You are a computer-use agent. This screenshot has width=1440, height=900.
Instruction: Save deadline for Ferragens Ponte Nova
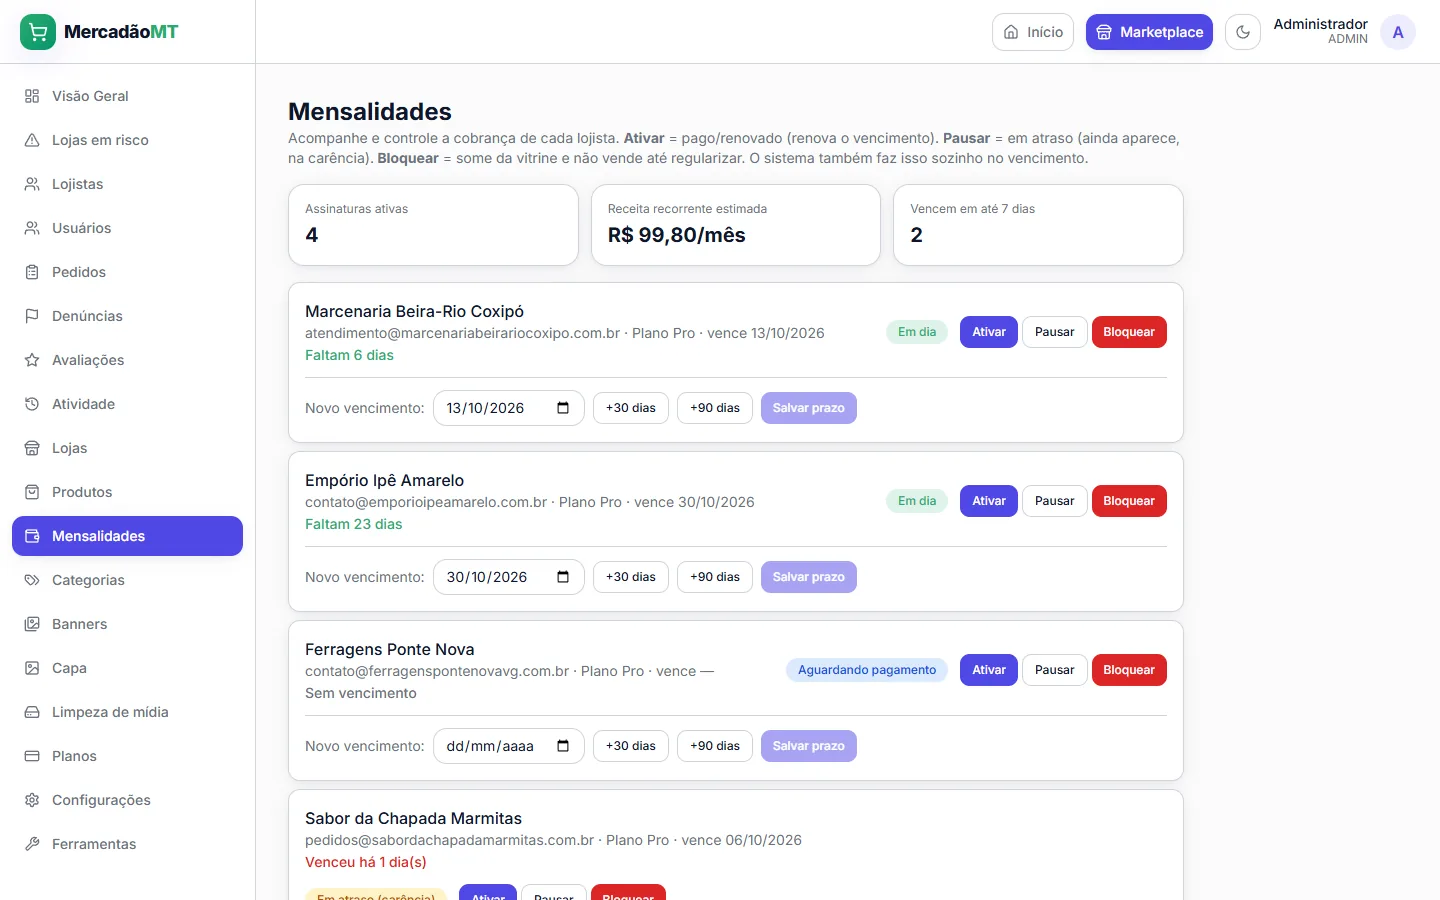tap(809, 746)
